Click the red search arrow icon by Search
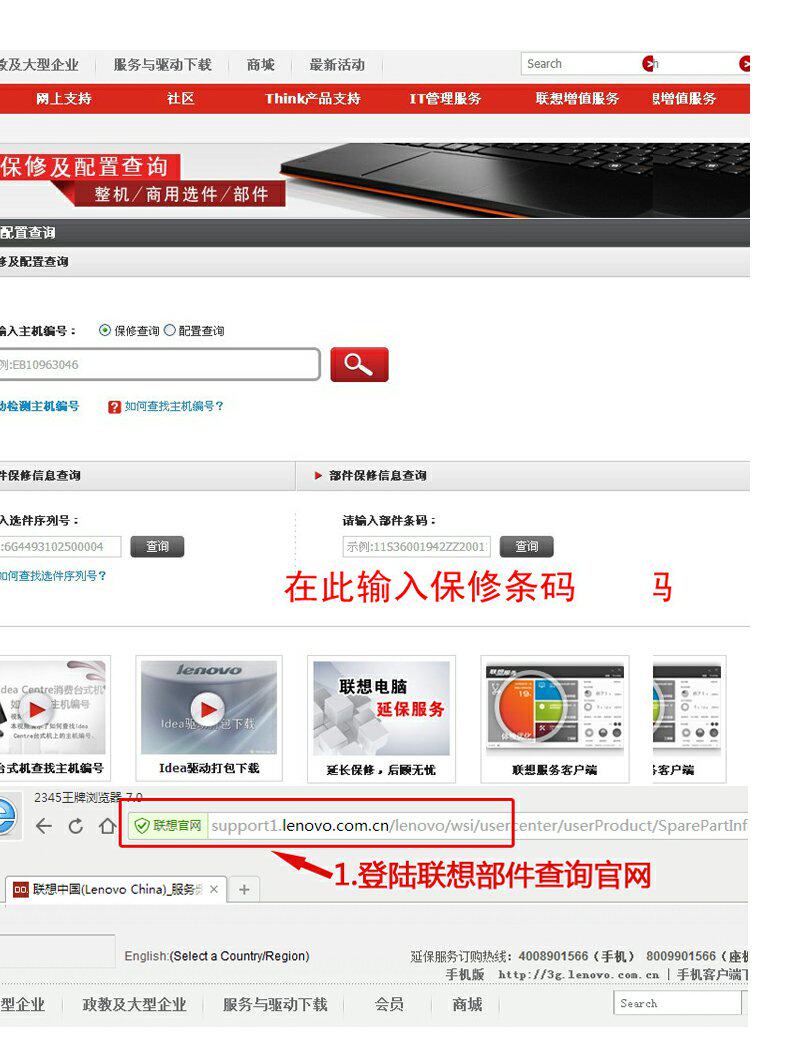Image resolution: width=790 pixels, height=1044 pixels. click(648, 63)
